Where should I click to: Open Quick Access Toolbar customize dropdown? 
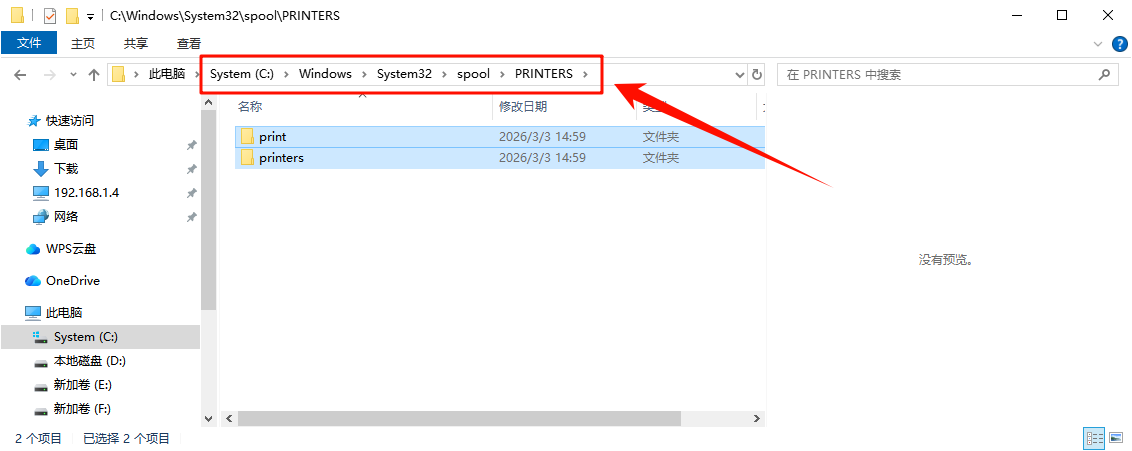click(91, 17)
